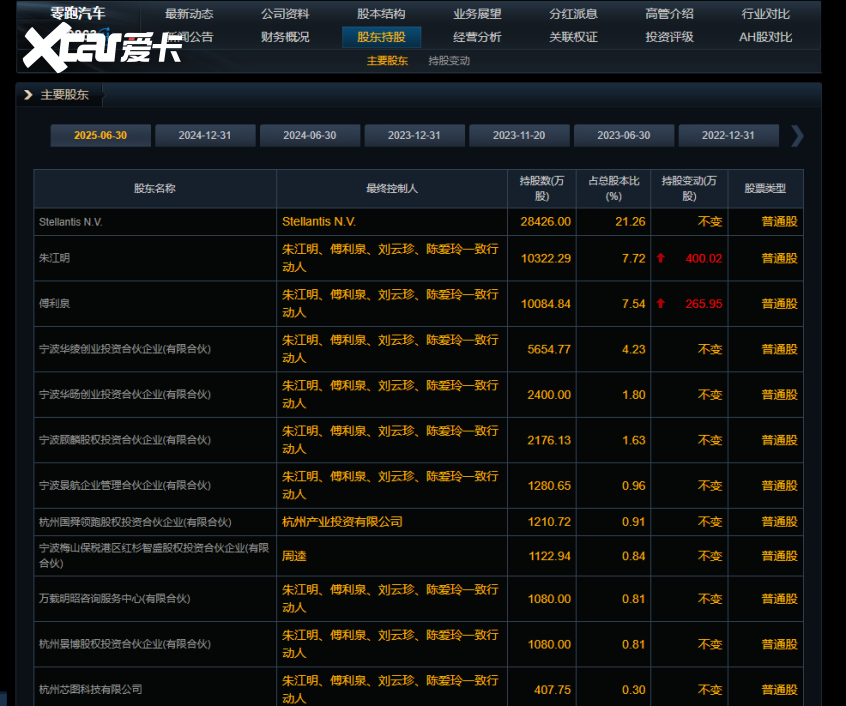Click the red up arrow next to 265.95
The width and height of the screenshot is (846, 706).
click(660, 304)
